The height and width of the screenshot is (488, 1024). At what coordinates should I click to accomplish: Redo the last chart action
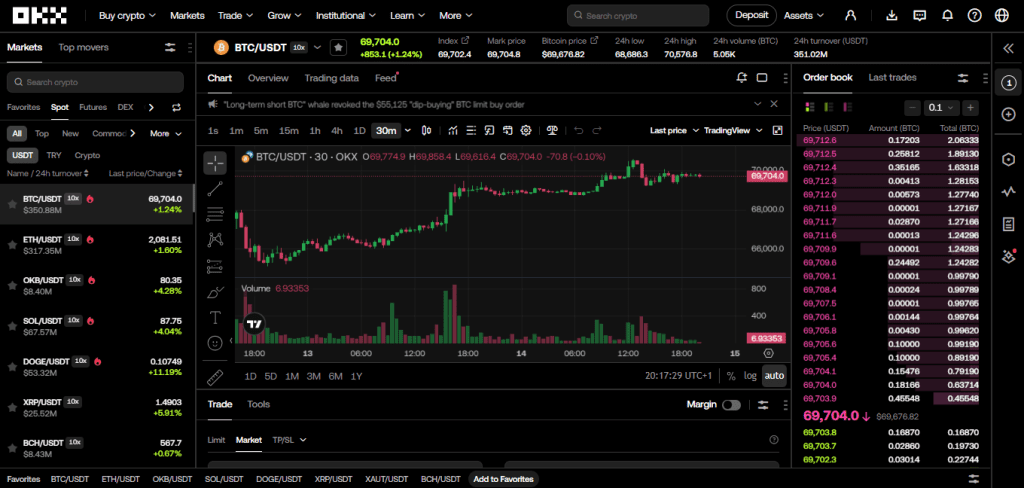(x=596, y=131)
